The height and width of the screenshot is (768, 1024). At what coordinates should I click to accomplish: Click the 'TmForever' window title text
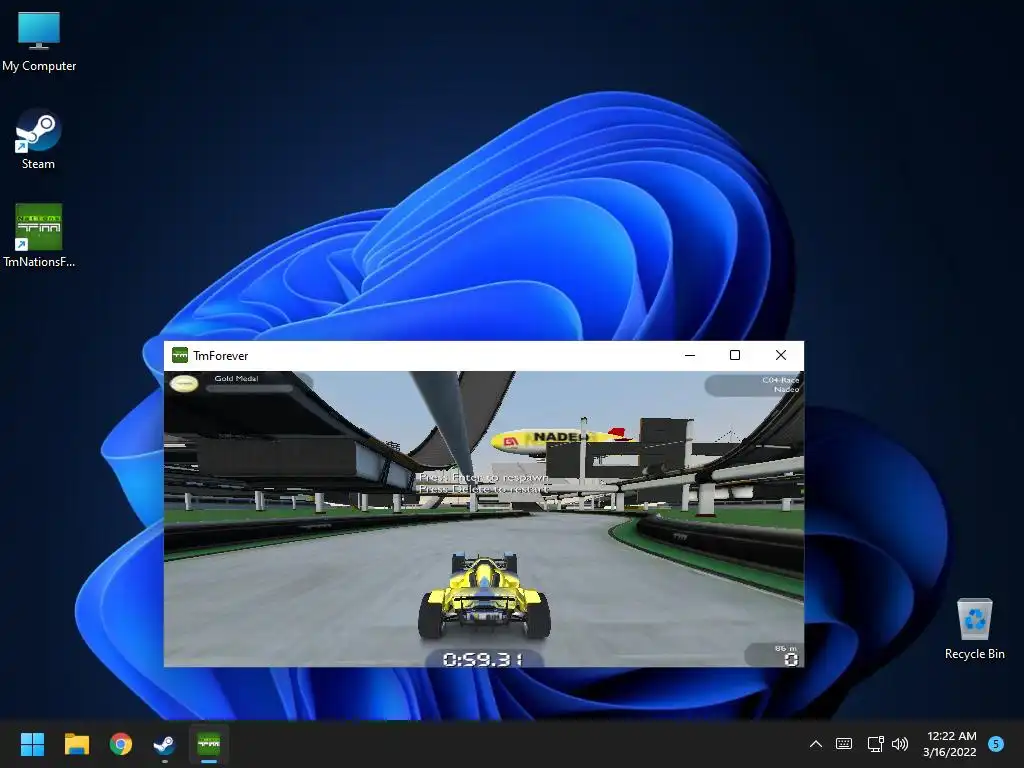click(x=221, y=355)
